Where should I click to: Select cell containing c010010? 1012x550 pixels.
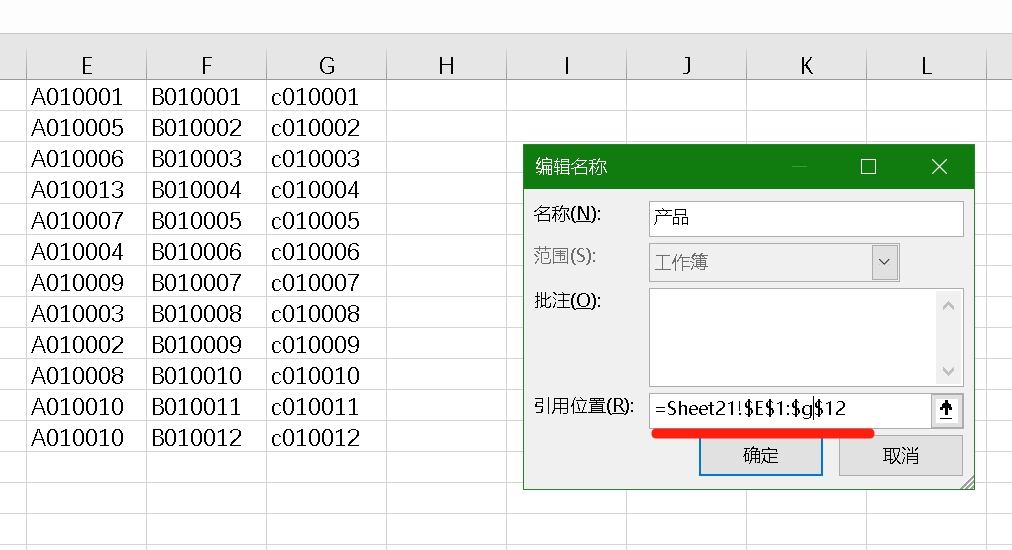tap(327, 375)
